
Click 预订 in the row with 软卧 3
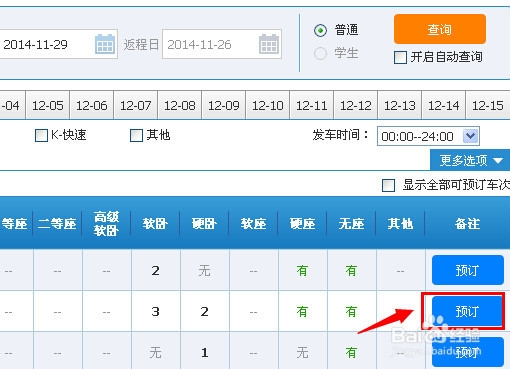(468, 312)
